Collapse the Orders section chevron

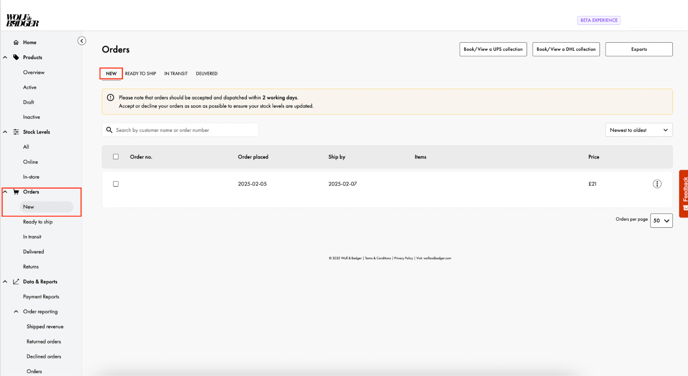point(5,192)
